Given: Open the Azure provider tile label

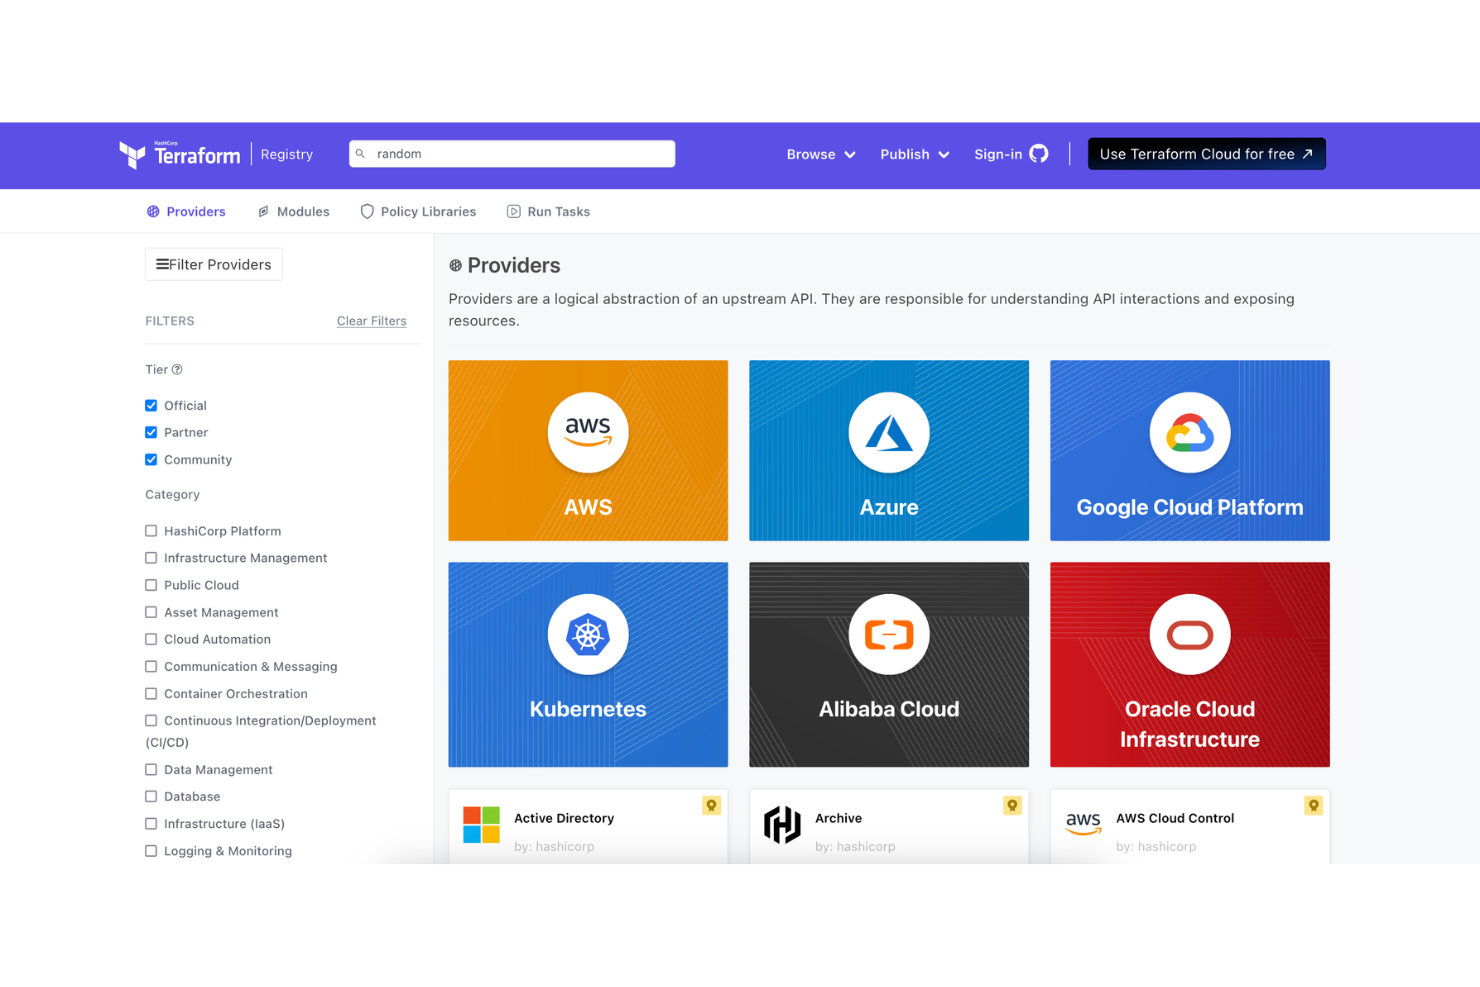Looking at the screenshot, I should [x=889, y=508].
